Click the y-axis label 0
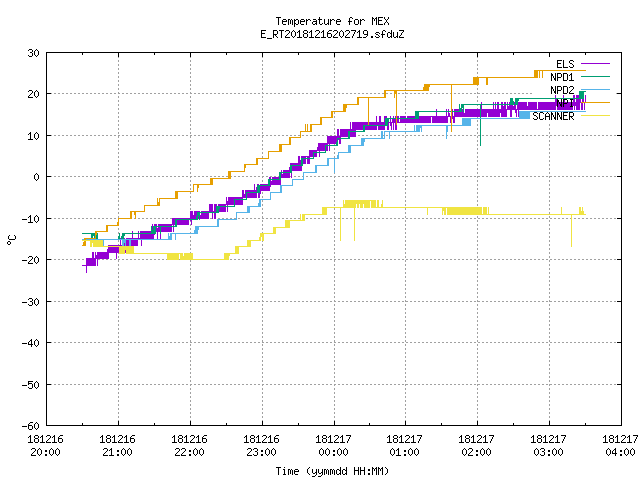The width and height of the screenshot is (640, 480). (37, 177)
